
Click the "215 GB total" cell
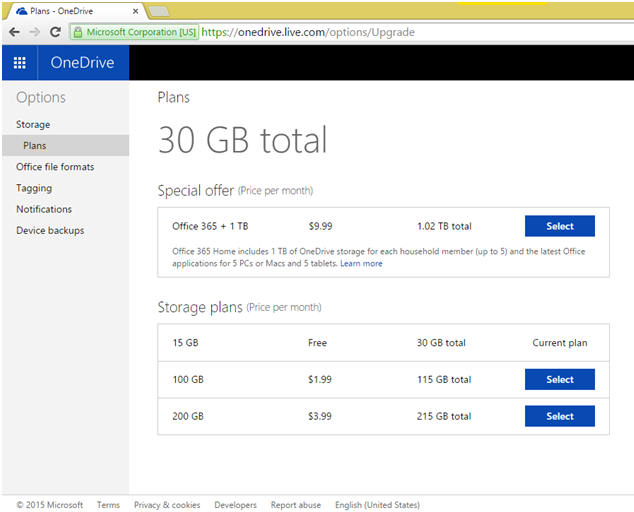[444, 416]
